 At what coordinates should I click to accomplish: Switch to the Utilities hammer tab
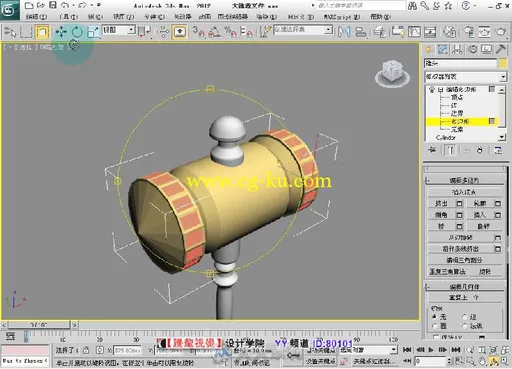click(x=500, y=50)
